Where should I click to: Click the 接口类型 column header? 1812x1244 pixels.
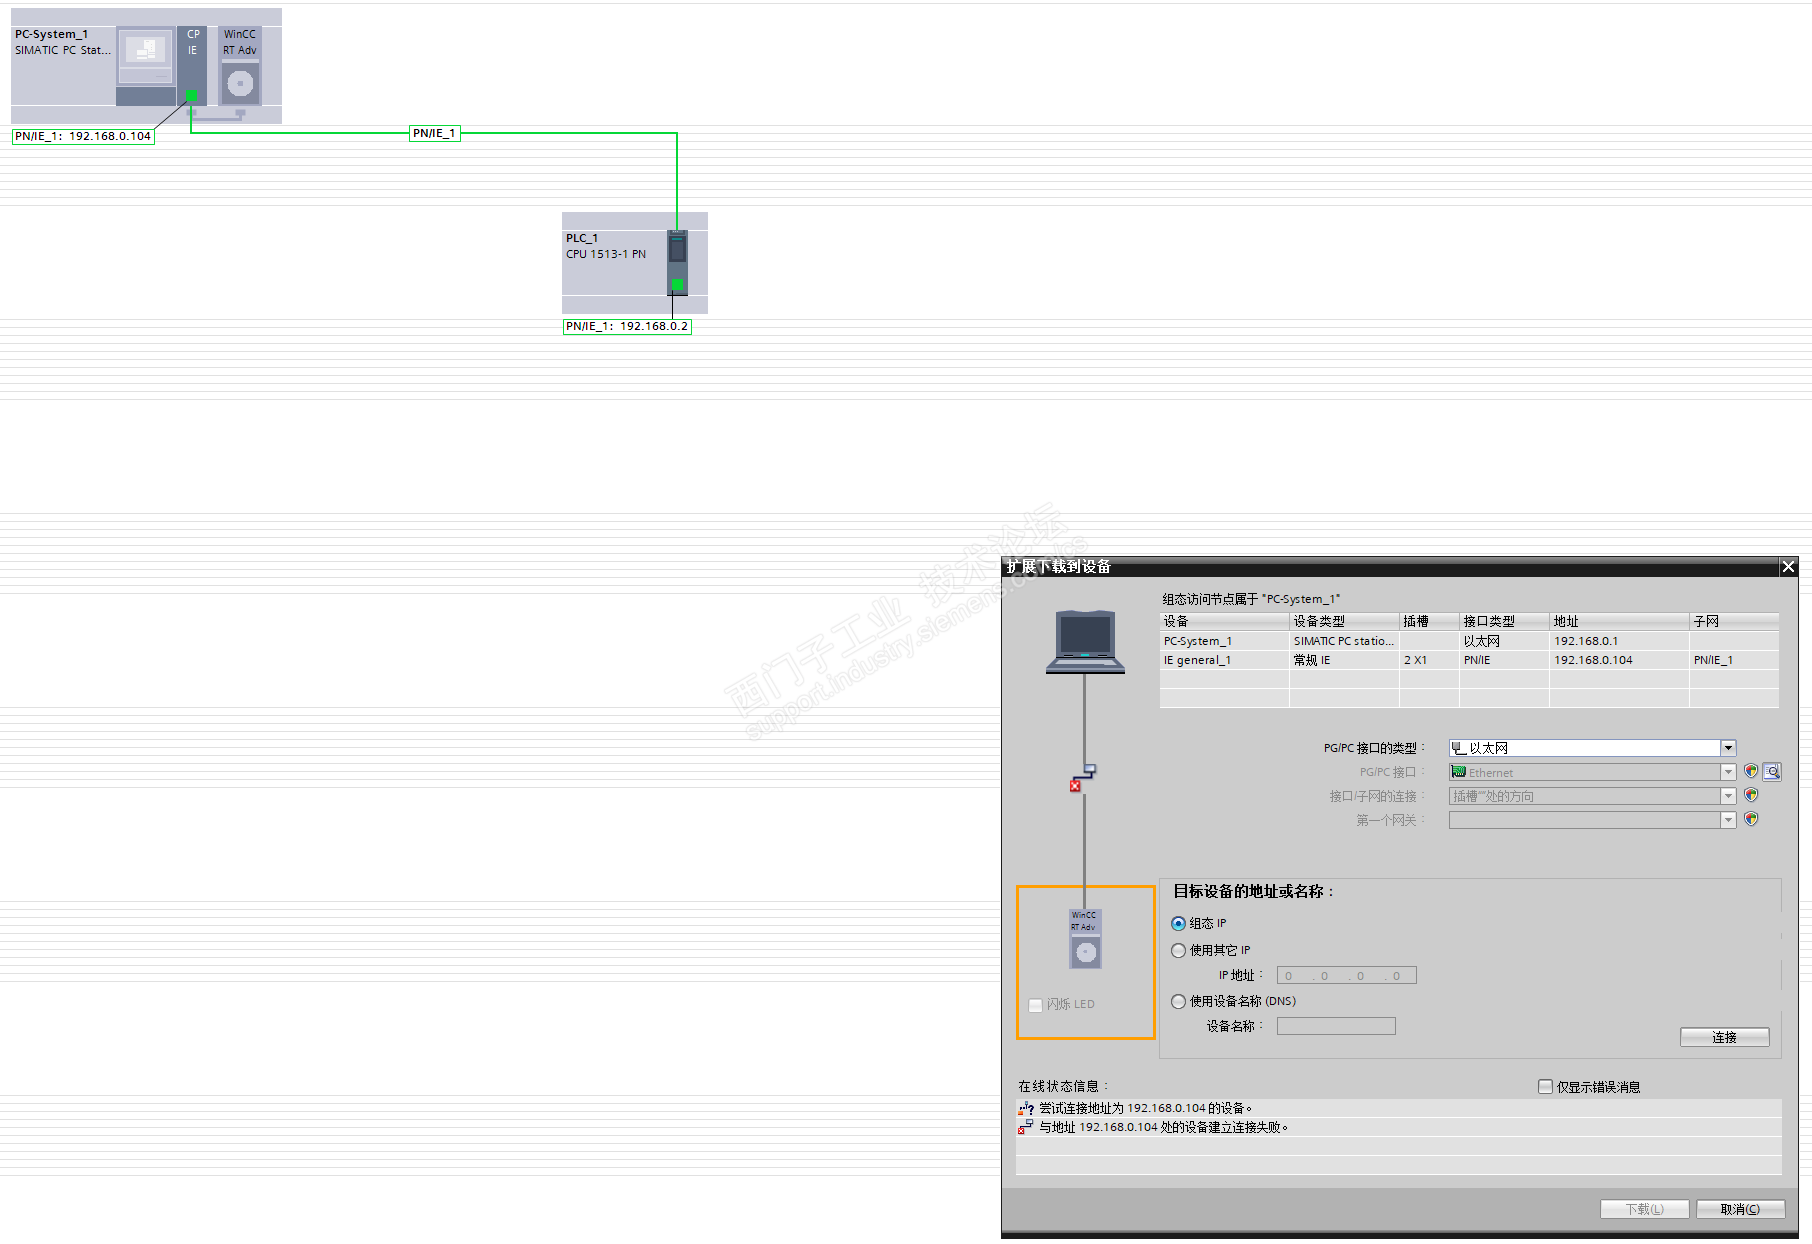[1504, 621]
